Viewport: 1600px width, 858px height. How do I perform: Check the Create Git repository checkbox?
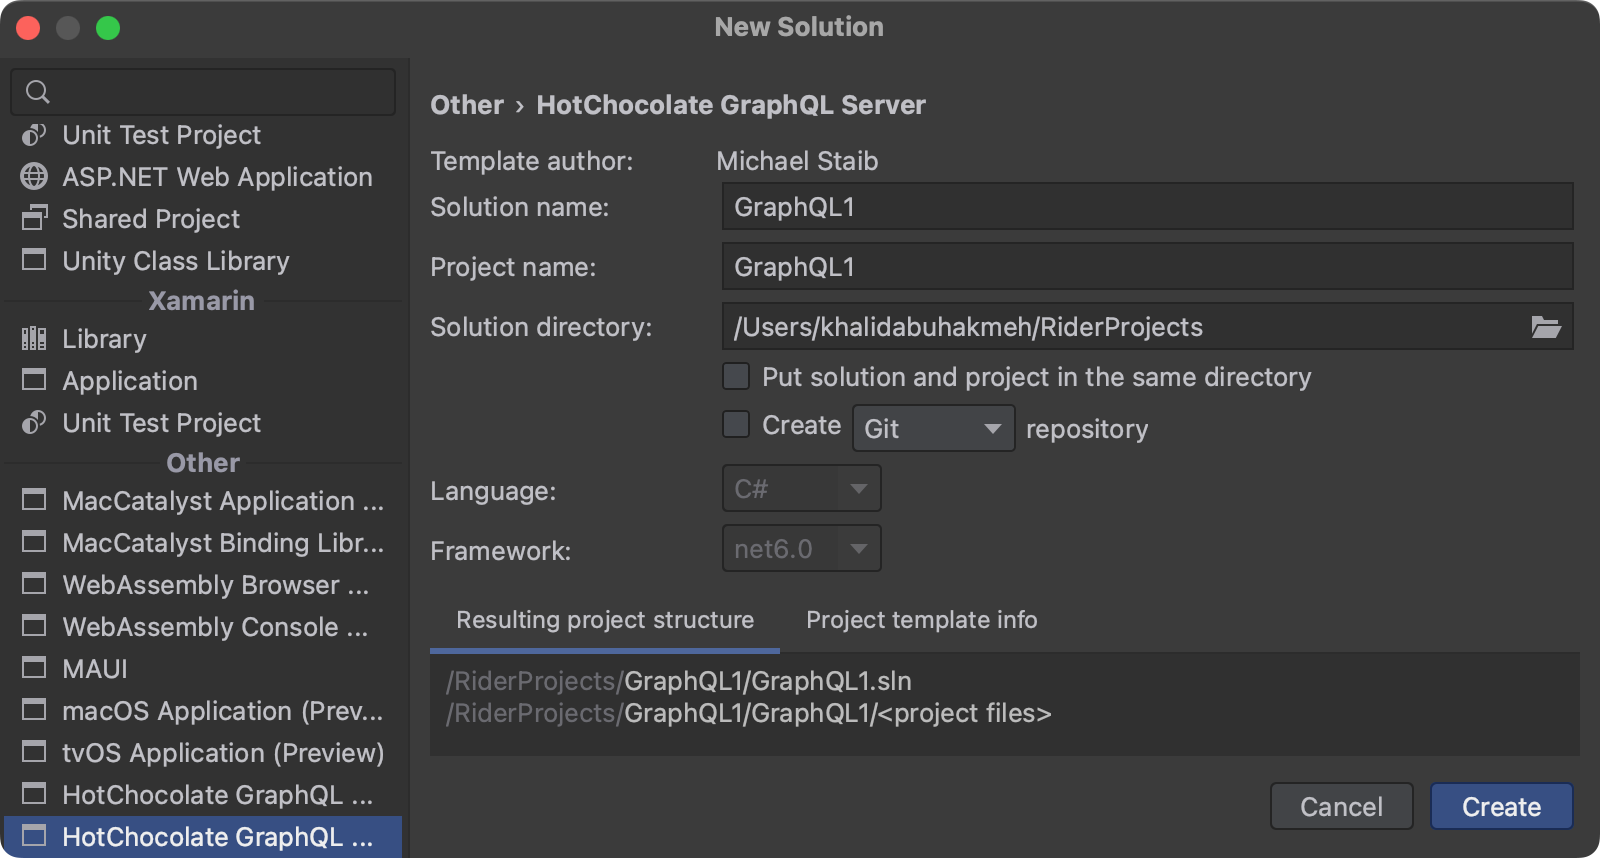736,424
